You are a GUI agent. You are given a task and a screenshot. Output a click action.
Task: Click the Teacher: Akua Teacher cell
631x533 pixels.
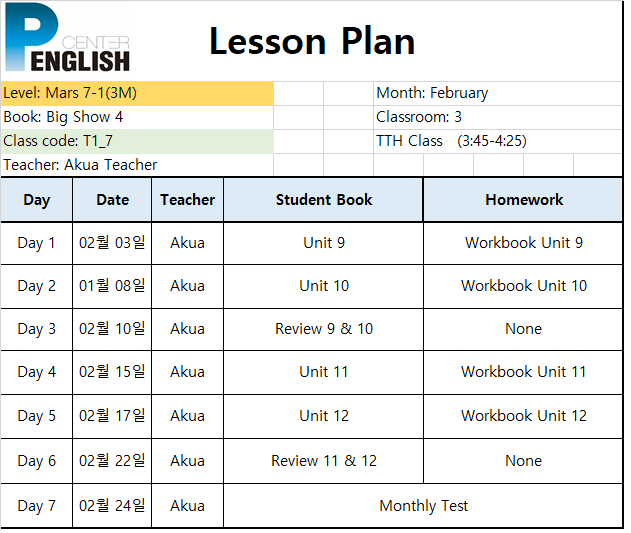click(137, 165)
